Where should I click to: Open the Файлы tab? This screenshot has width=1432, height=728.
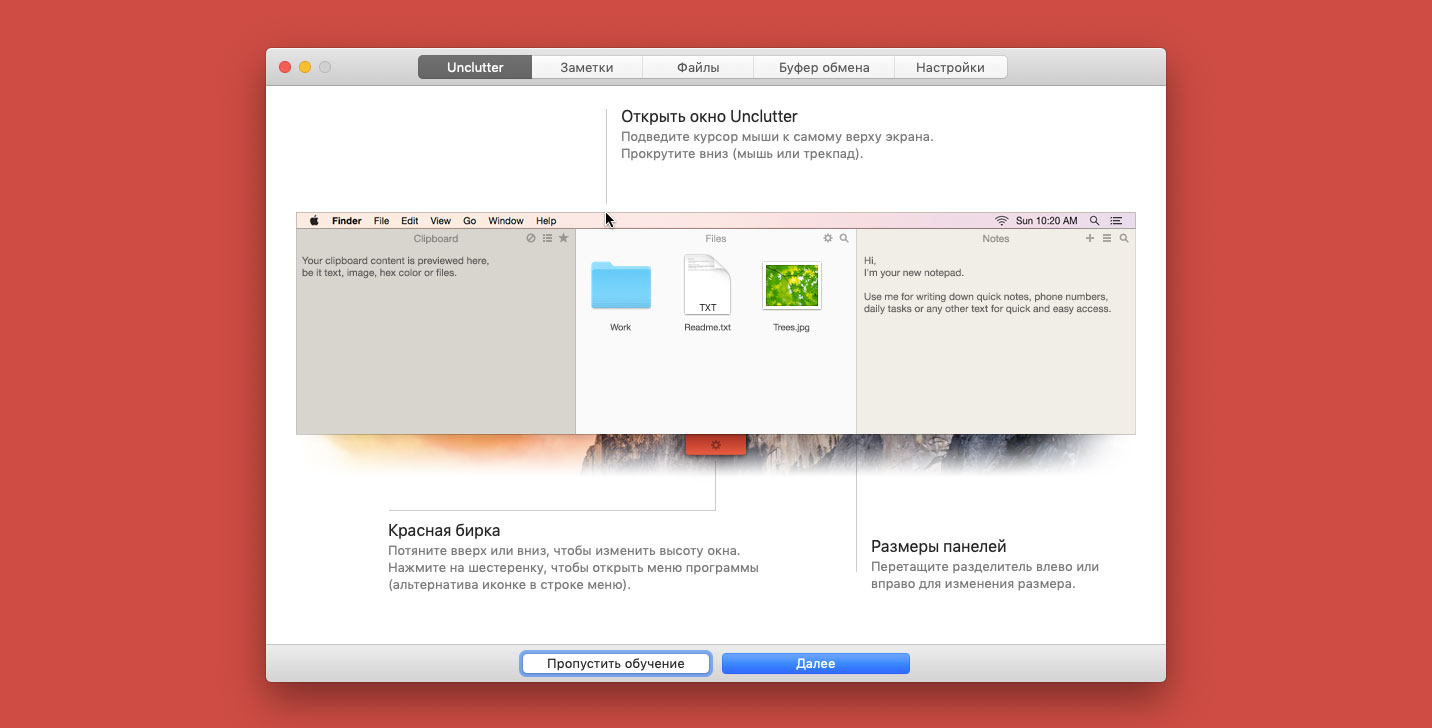[x=697, y=68]
